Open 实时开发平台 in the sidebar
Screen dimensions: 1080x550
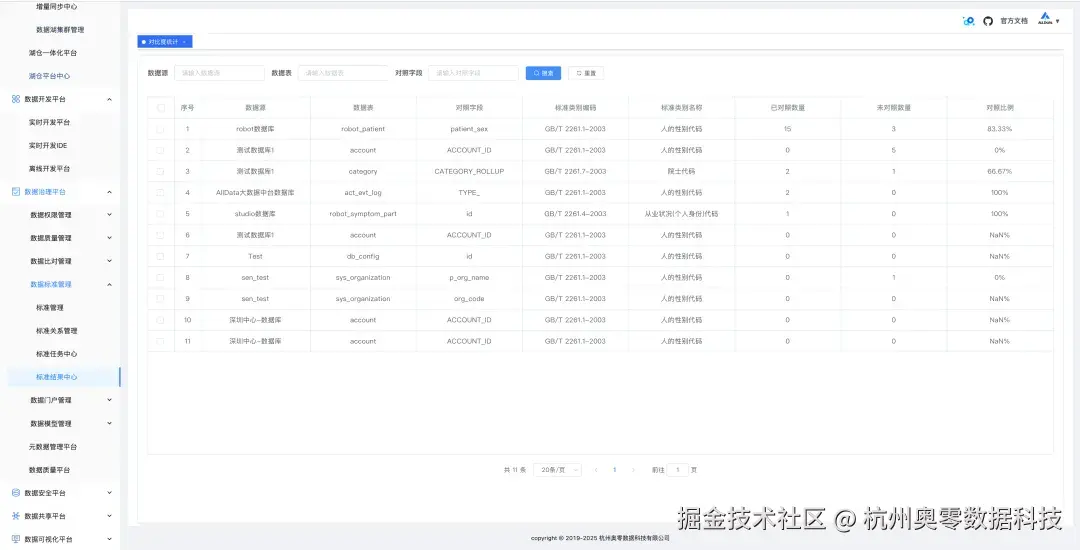[x=50, y=123]
